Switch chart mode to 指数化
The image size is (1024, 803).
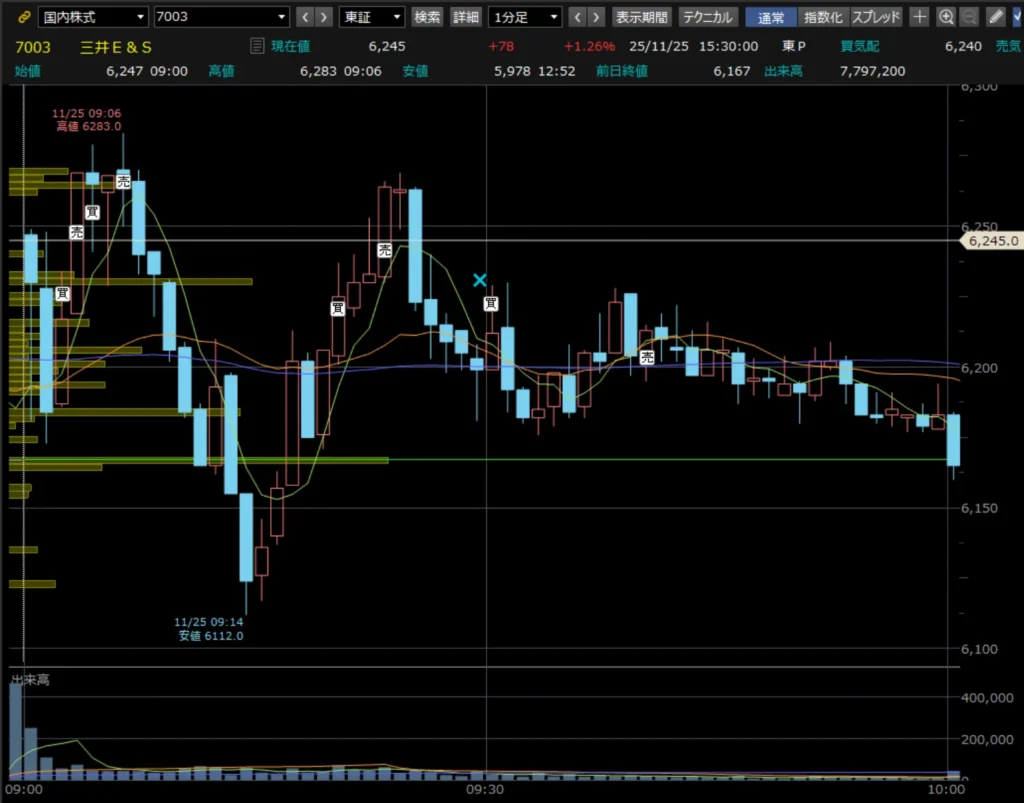point(823,17)
